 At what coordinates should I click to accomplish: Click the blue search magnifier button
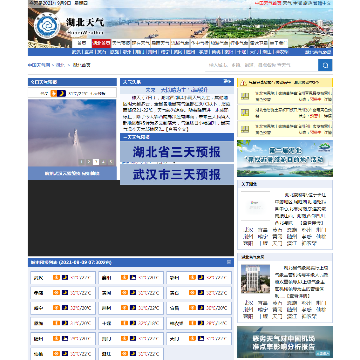tap(325, 65)
